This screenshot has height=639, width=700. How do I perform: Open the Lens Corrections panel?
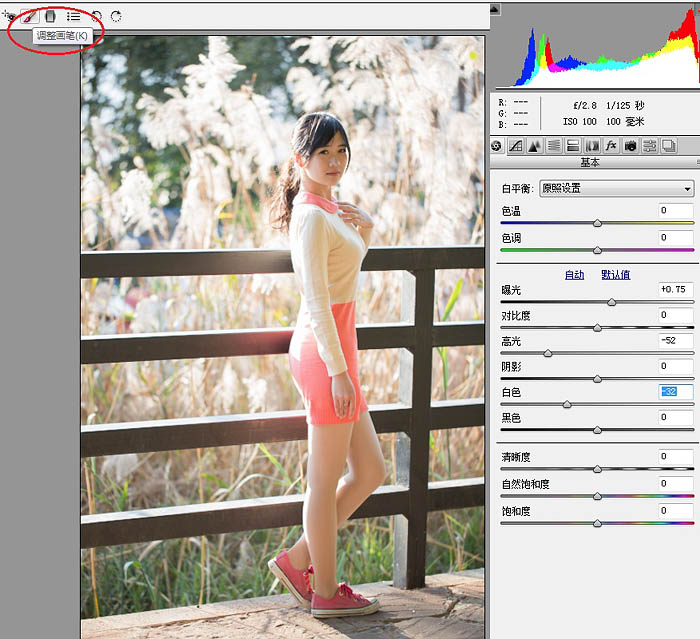tap(592, 146)
